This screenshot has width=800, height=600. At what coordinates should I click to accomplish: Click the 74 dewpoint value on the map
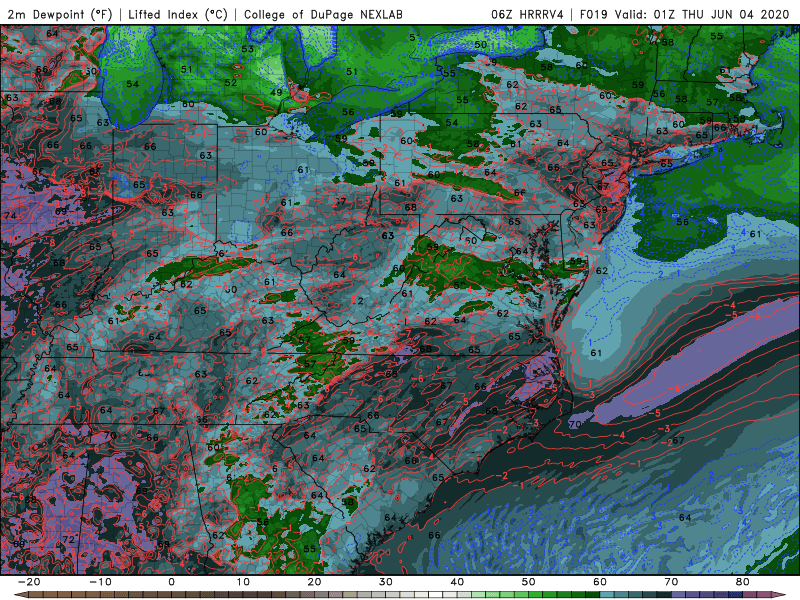[10, 216]
